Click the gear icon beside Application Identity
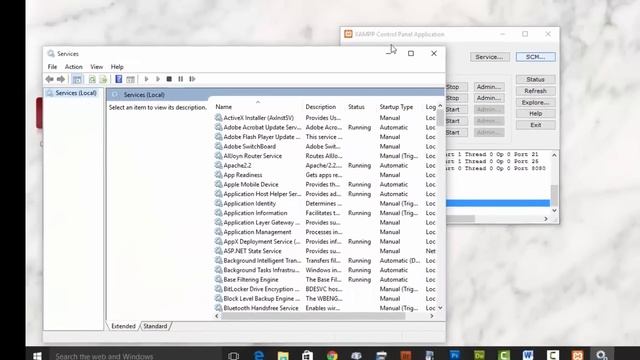The width and height of the screenshot is (640, 360). click(218, 203)
